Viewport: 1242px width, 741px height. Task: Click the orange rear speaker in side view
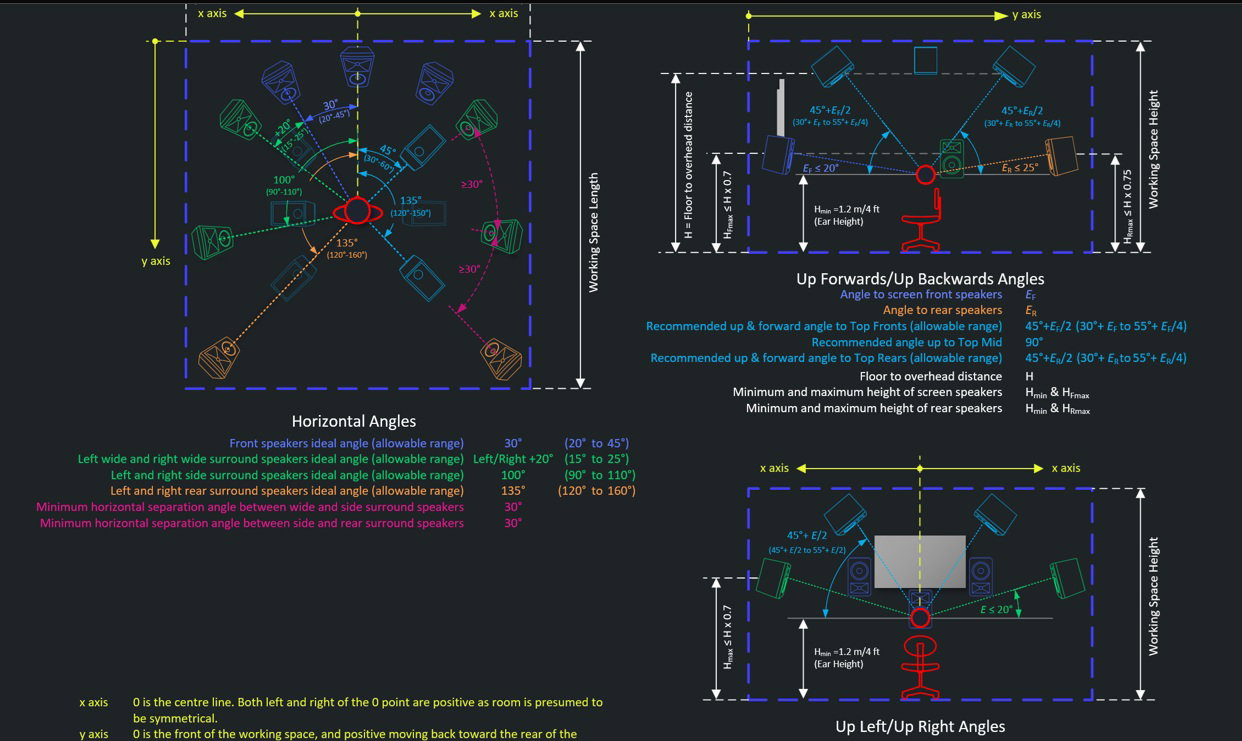pos(1063,157)
